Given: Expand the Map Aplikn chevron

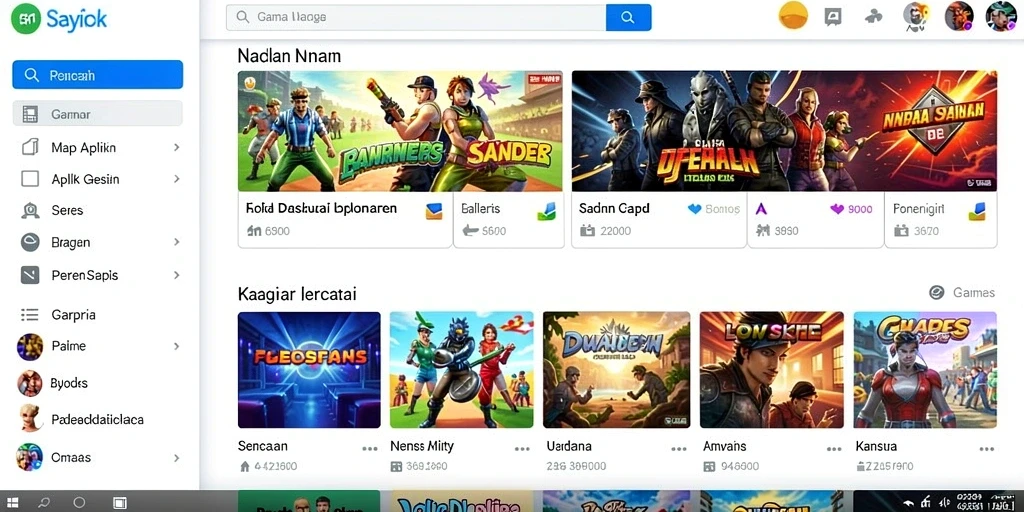Looking at the screenshot, I should click(176, 148).
